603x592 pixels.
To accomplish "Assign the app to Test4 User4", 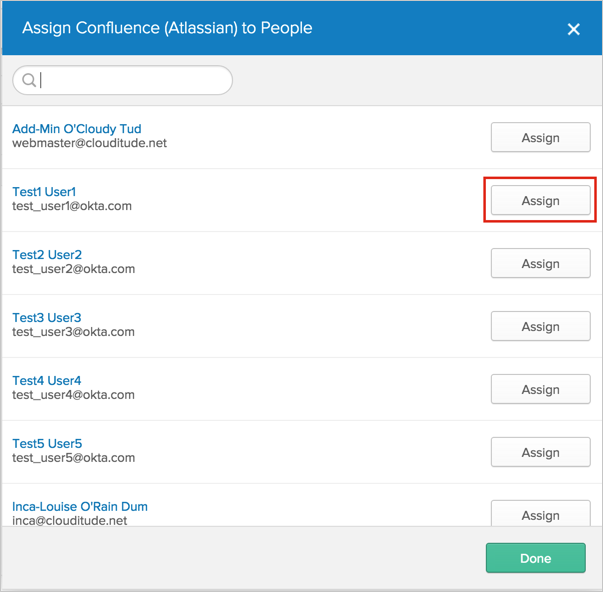I will click(540, 390).
